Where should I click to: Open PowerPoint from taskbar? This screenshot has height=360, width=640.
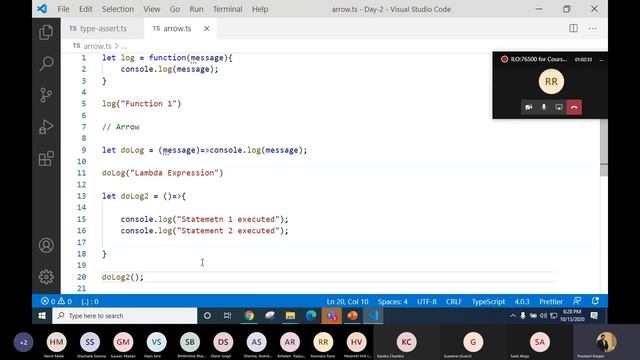[x=353, y=316]
